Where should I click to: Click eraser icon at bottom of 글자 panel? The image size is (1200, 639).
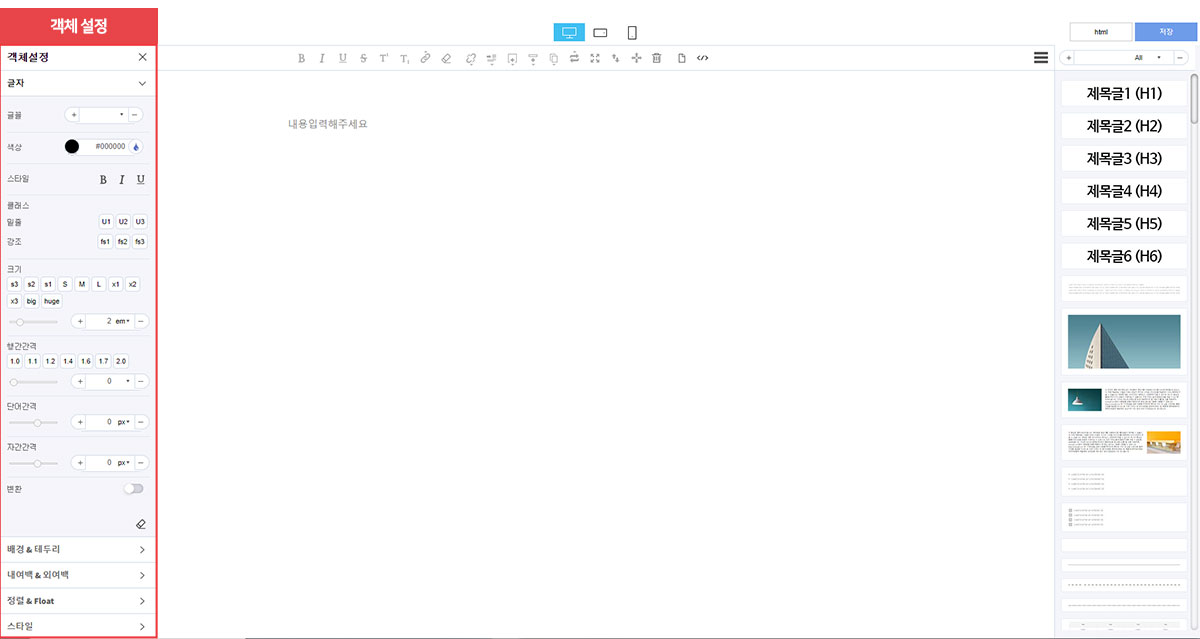(140, 524)
